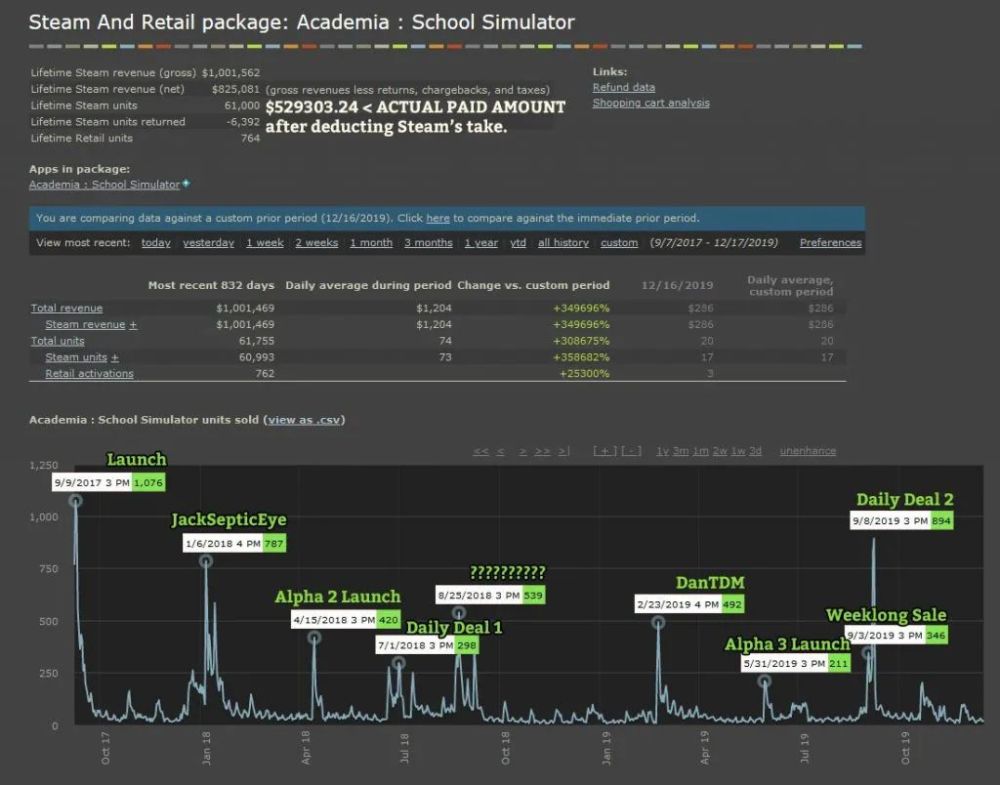The image size is (1000, 785).
Task: Expand the Steam revenue row breakdown
Action: (x=133, y=325)
